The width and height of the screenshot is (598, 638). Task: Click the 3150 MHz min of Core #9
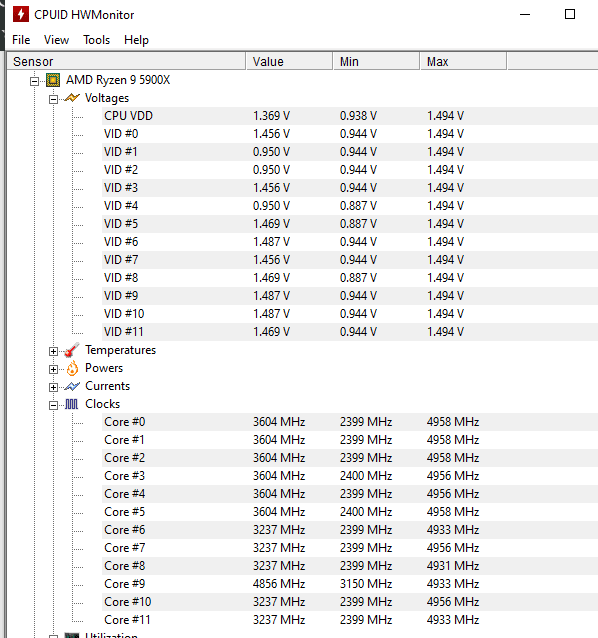(x=366, y=584)
